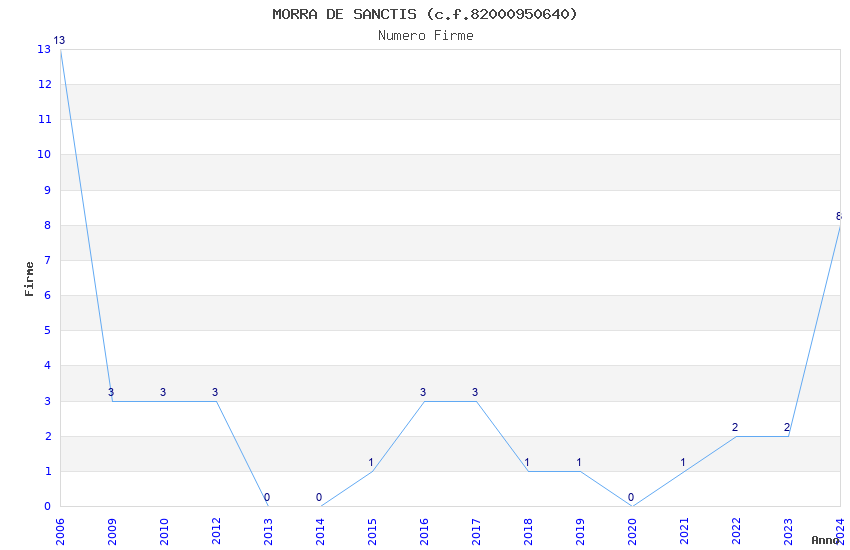Select the y-axis tick label 11
The width and height of the screenshot is (850, 550).
point(44,119)
